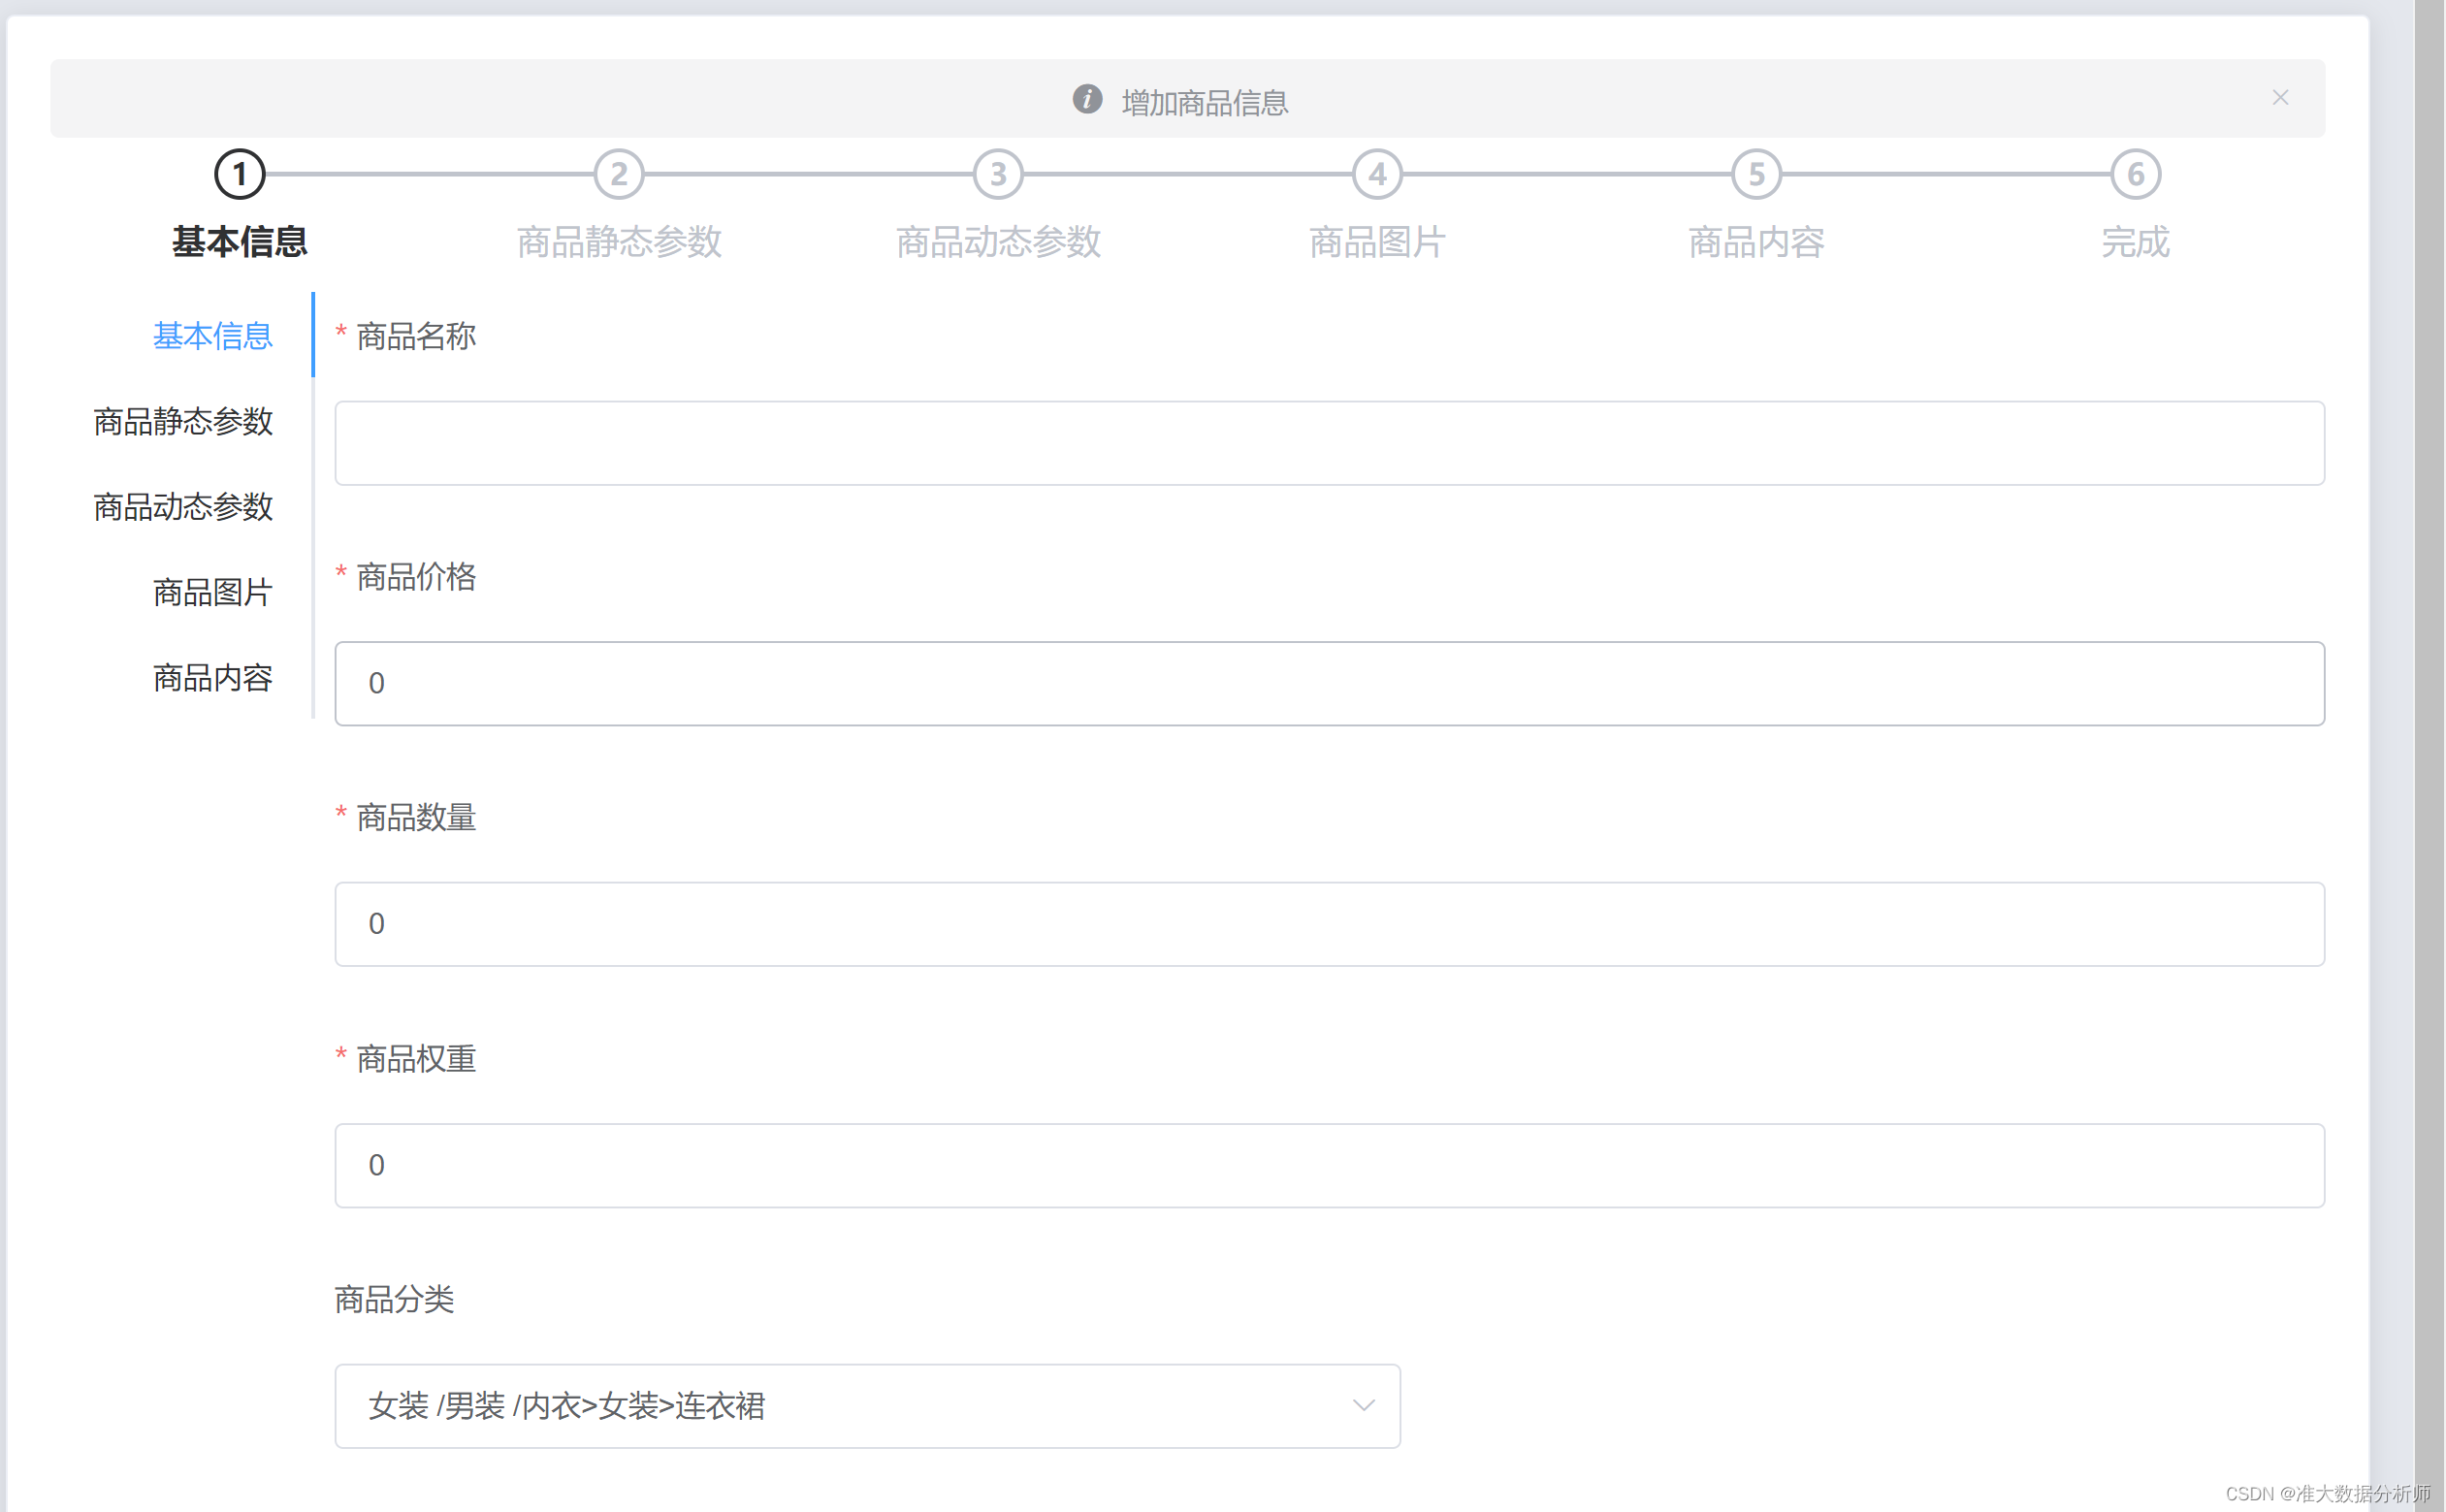The width and height of the screenshot is (2446, 1512).
Task: Focus the 商品价格 input field
Action: pyautogui.click(x=1329, y=684)
